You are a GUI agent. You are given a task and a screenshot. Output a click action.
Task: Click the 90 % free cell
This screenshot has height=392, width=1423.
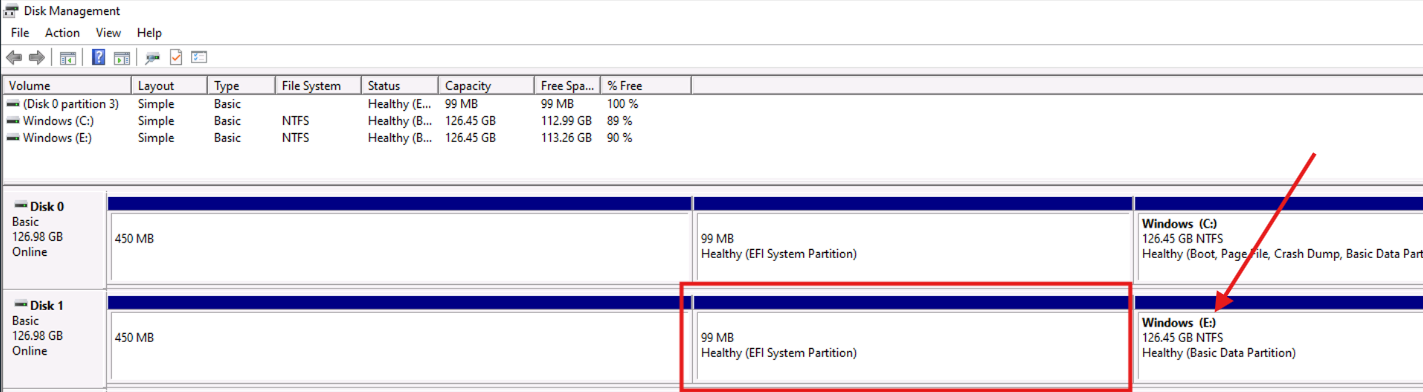click(620, 138)
